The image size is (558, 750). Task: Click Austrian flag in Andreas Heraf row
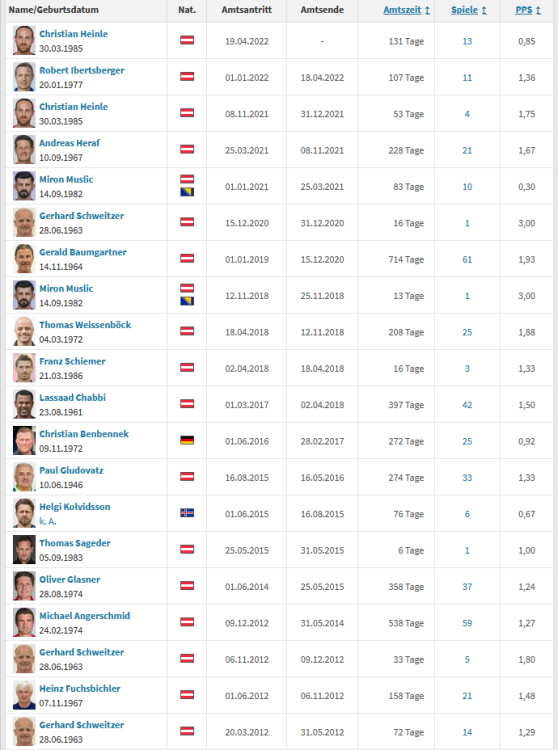[187, 149]
